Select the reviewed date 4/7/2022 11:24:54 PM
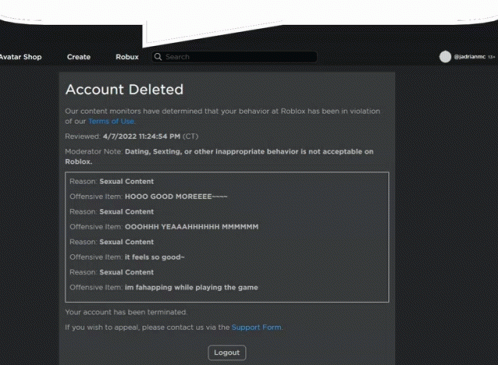498x365 pixels. click(x=141, y=136)
